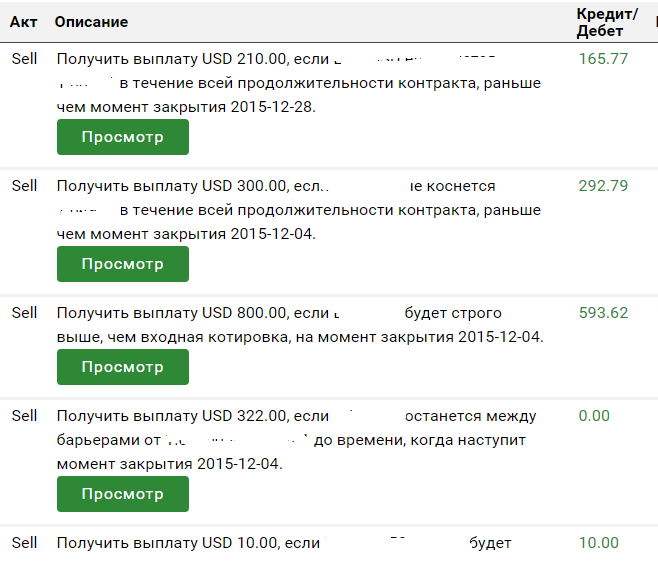Select Sell in the USD 322.00 row
Screen dimensions: 658x561
24,416
